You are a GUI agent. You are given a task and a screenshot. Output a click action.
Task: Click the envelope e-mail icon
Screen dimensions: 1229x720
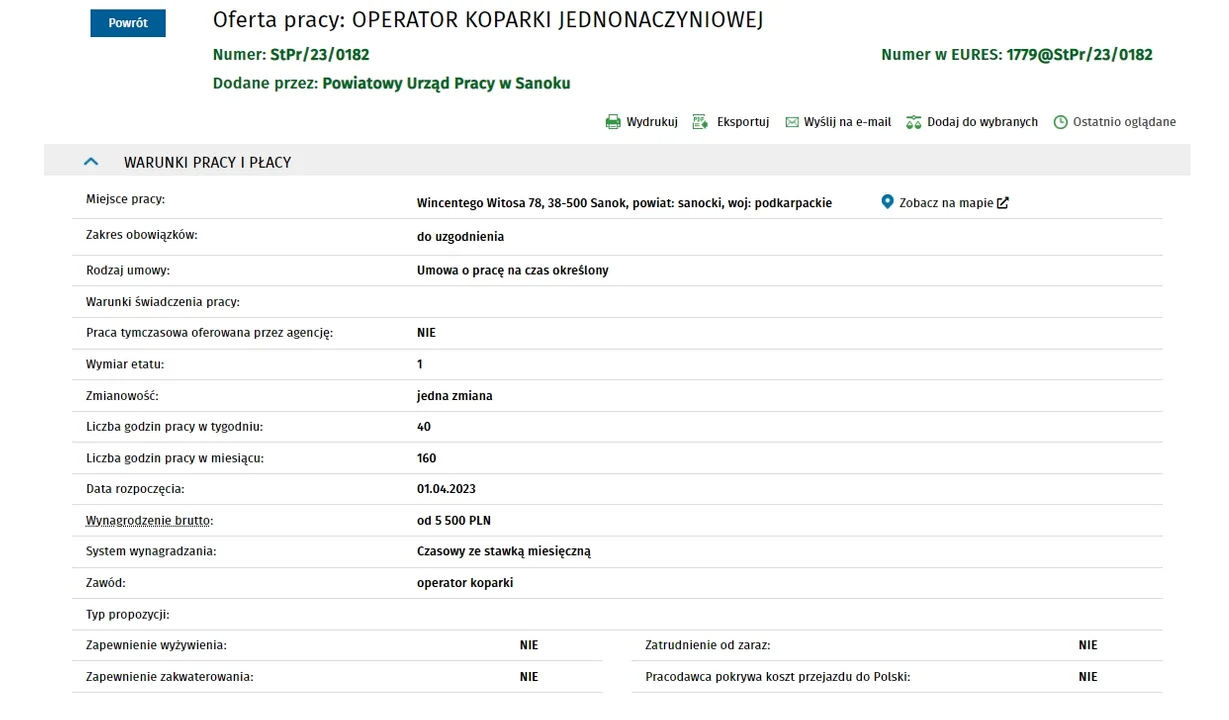[x=792, y=122]
